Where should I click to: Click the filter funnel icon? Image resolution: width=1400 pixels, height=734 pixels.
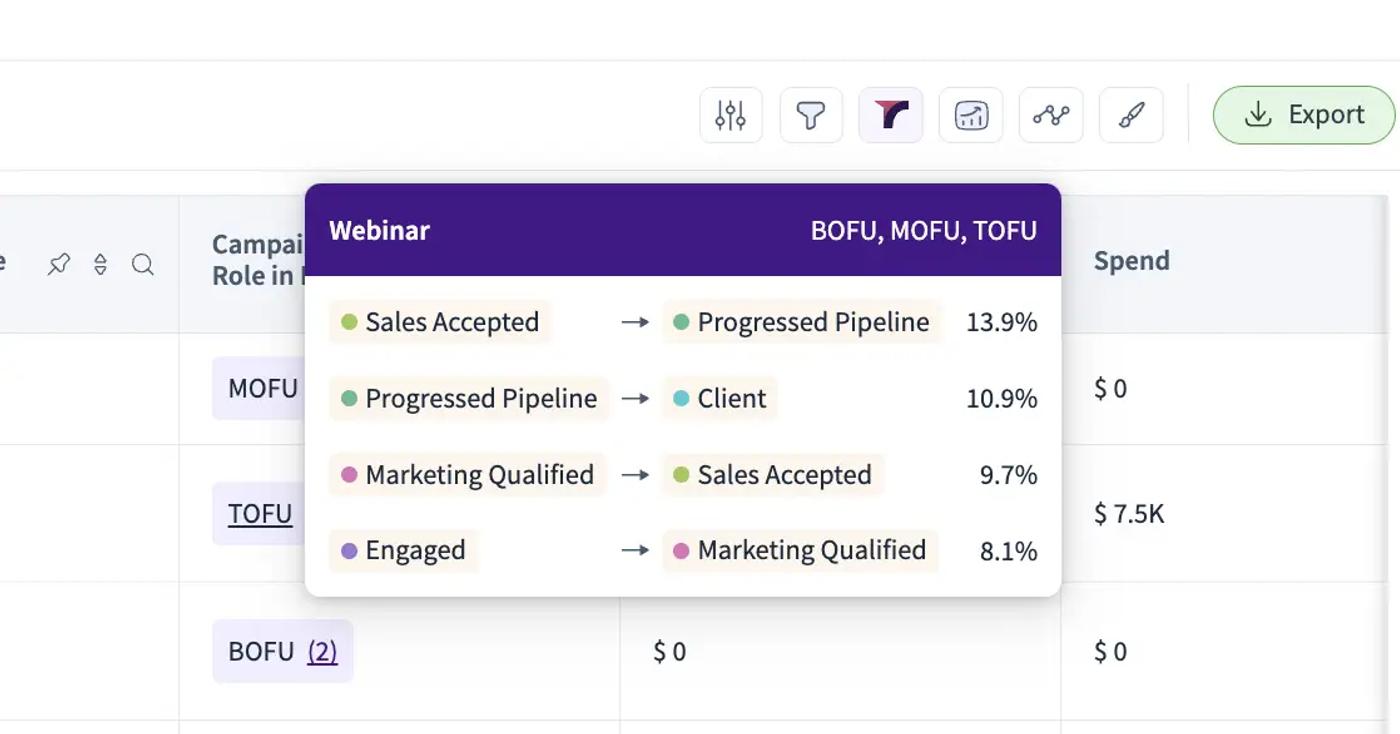[x=811, y=115]
